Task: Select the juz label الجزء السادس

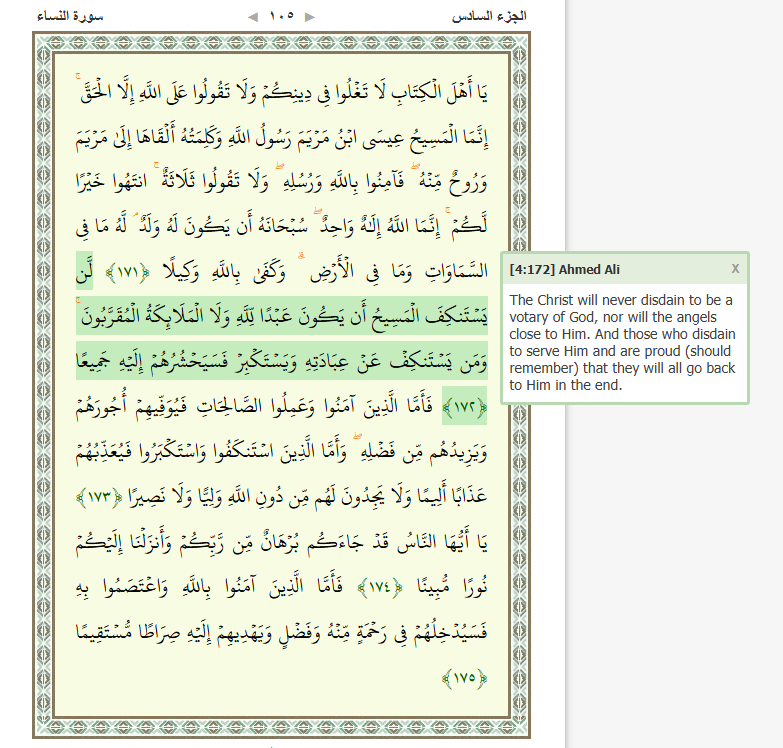Action: [489, 16]
